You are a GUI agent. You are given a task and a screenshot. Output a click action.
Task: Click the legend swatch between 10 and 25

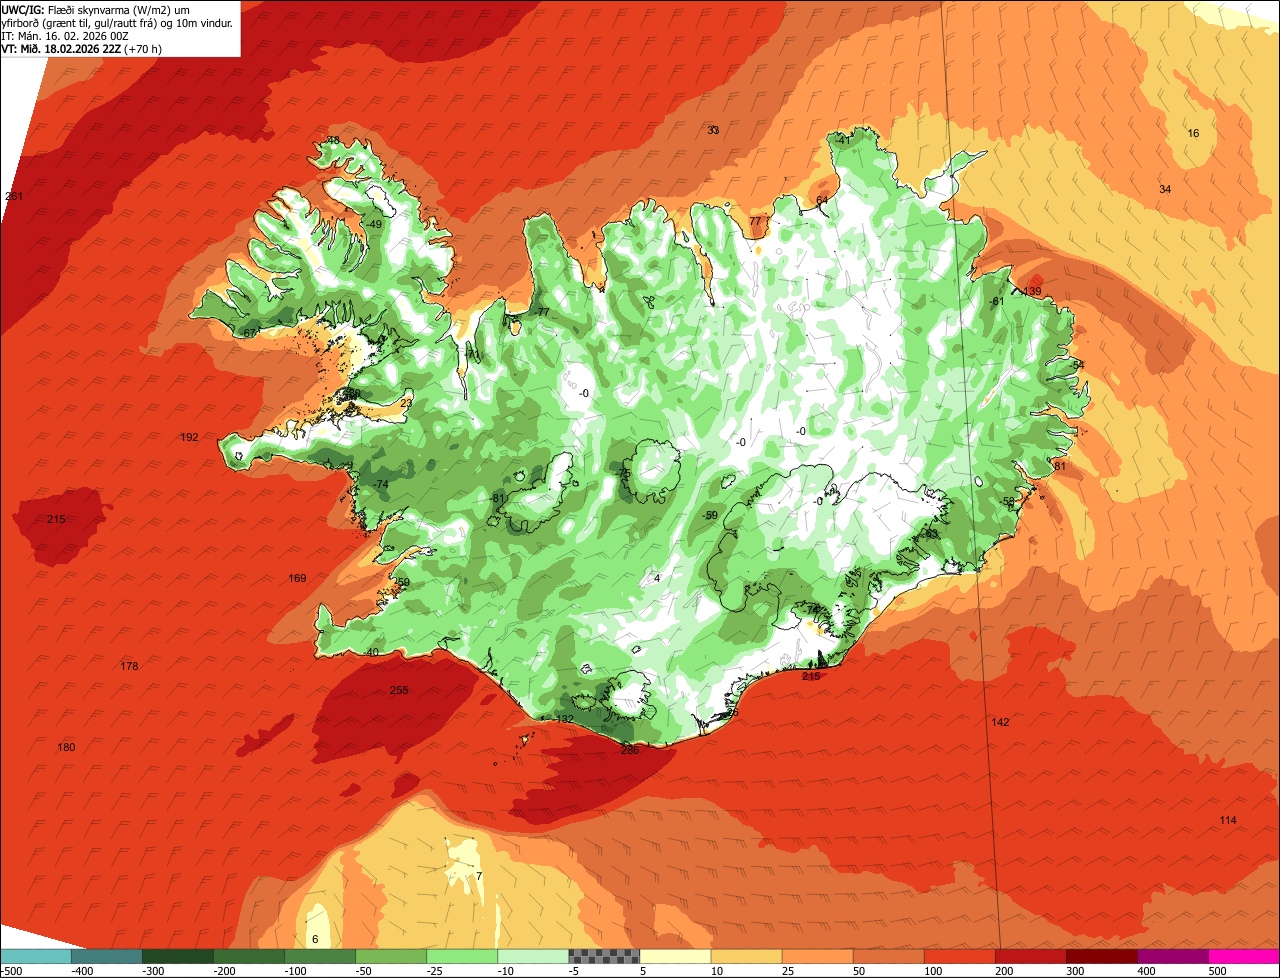click(x=746, y=956)
